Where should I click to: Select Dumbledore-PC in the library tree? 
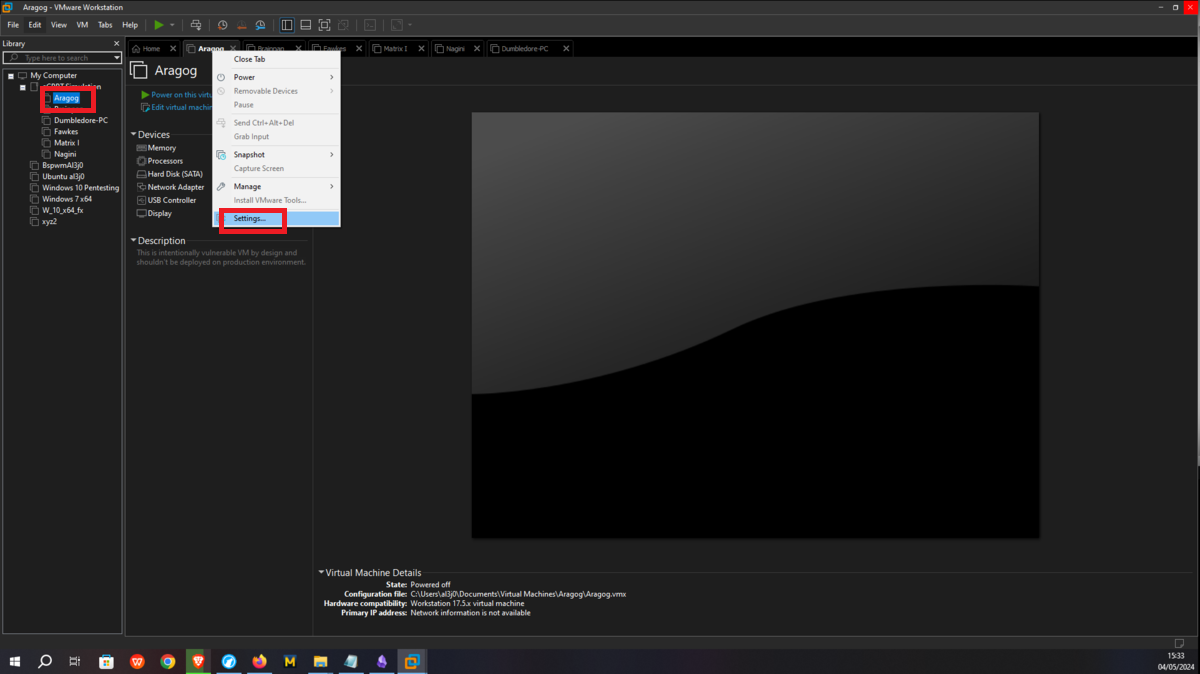pos(81,120)
